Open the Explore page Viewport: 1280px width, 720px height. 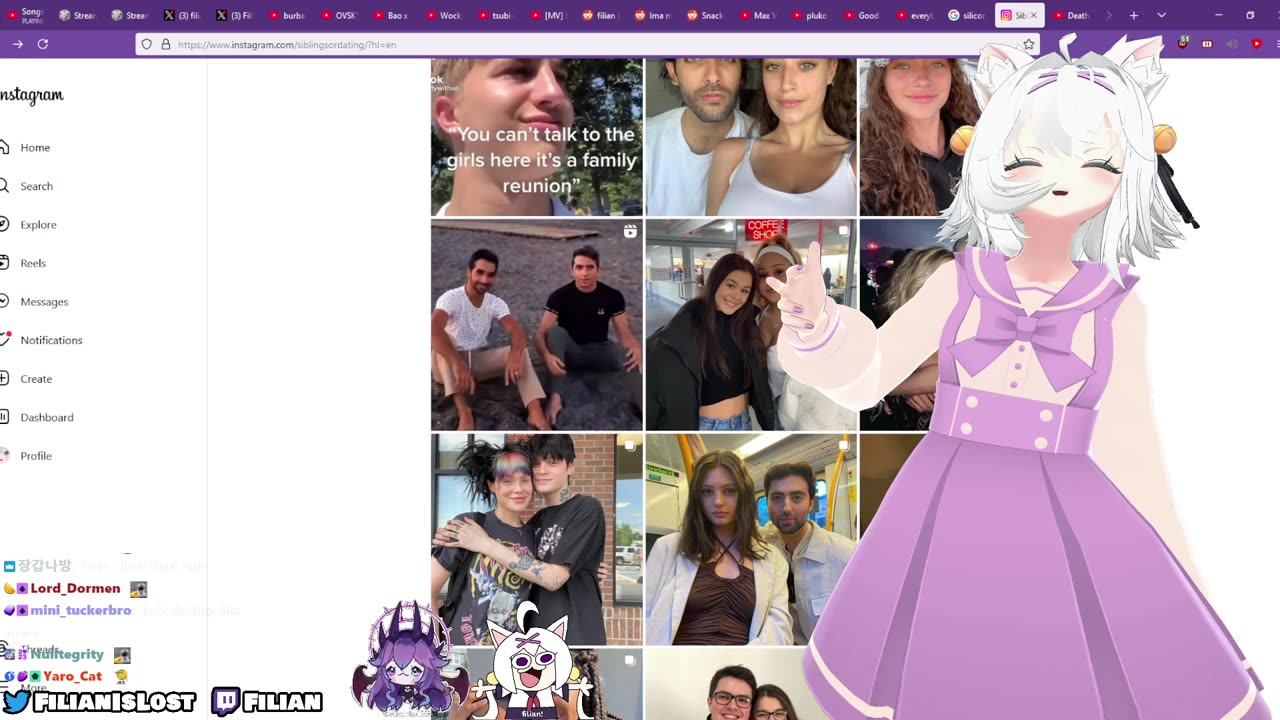point(38,225)
